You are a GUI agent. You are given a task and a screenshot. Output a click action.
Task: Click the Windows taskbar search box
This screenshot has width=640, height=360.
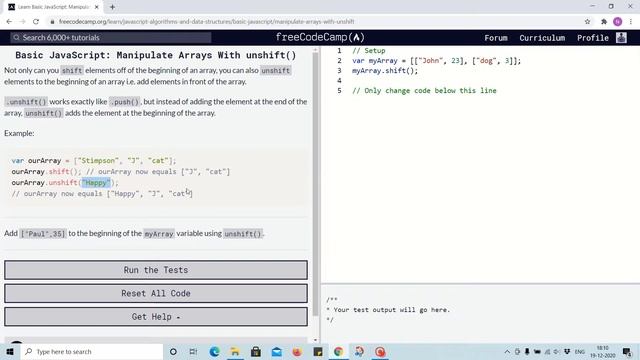91,351
